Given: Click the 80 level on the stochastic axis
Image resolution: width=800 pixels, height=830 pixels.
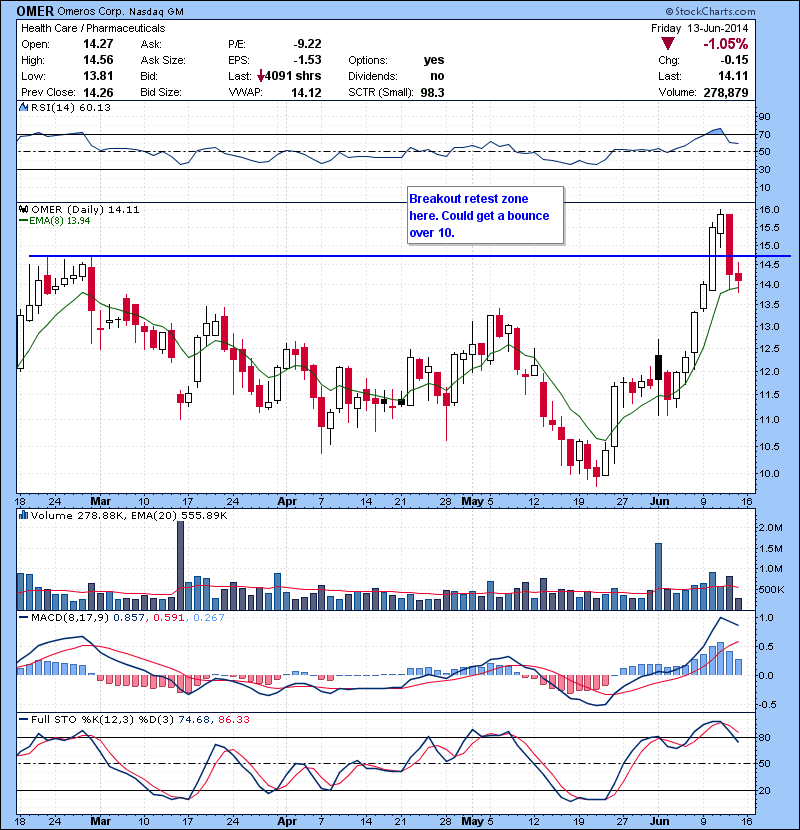Looking at the screenshot, I should pyautogui.click(x=765, y=737).
